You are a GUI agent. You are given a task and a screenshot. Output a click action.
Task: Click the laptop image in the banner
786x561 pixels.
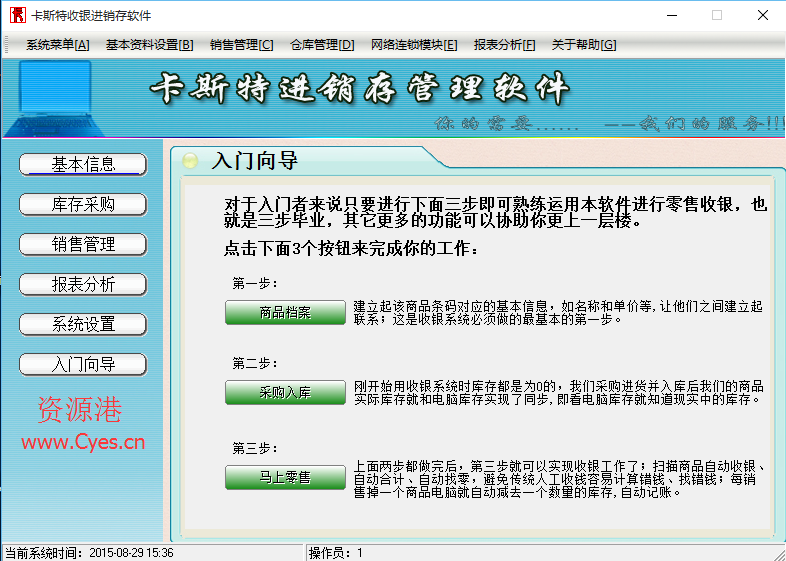tap(55, 98)
